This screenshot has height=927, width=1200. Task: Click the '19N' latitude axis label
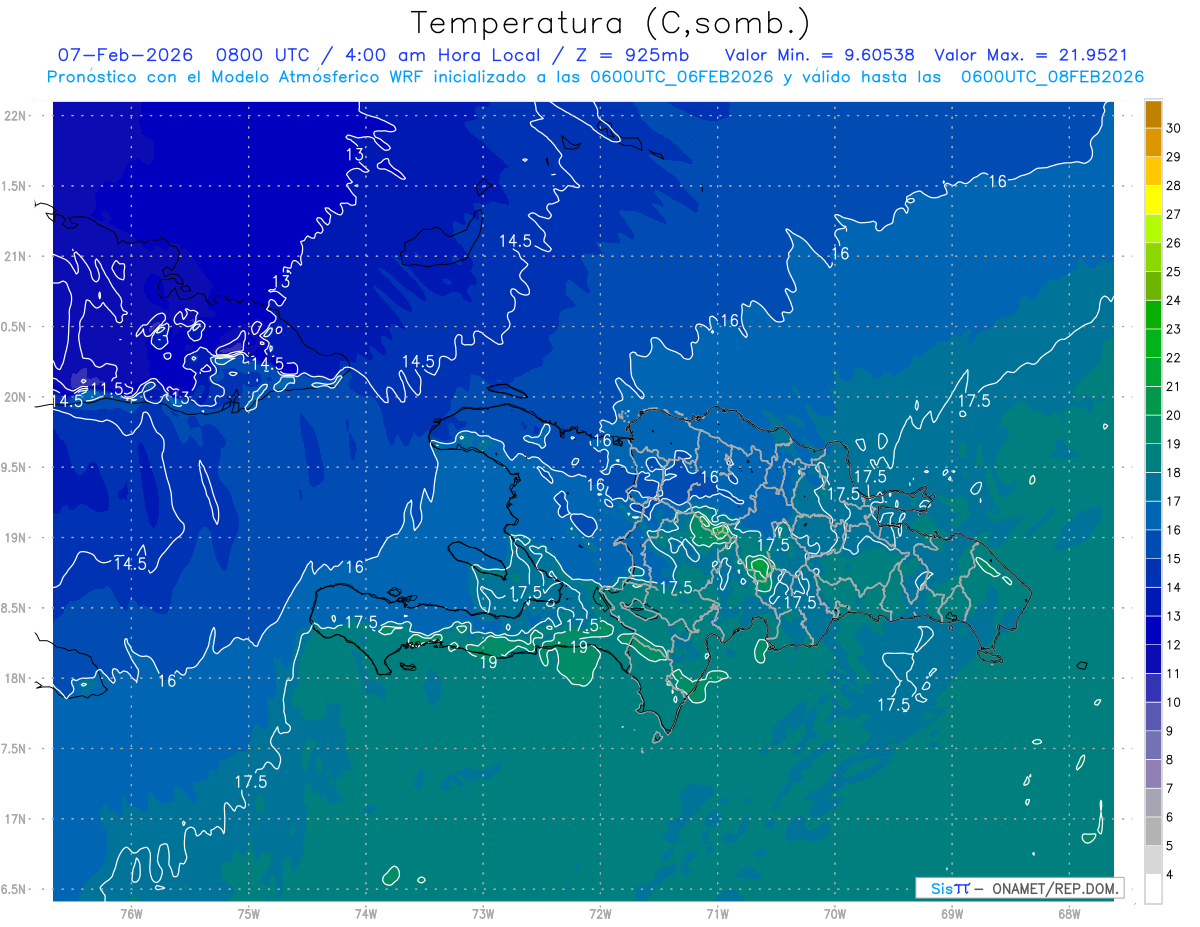(x=16, y=538)
